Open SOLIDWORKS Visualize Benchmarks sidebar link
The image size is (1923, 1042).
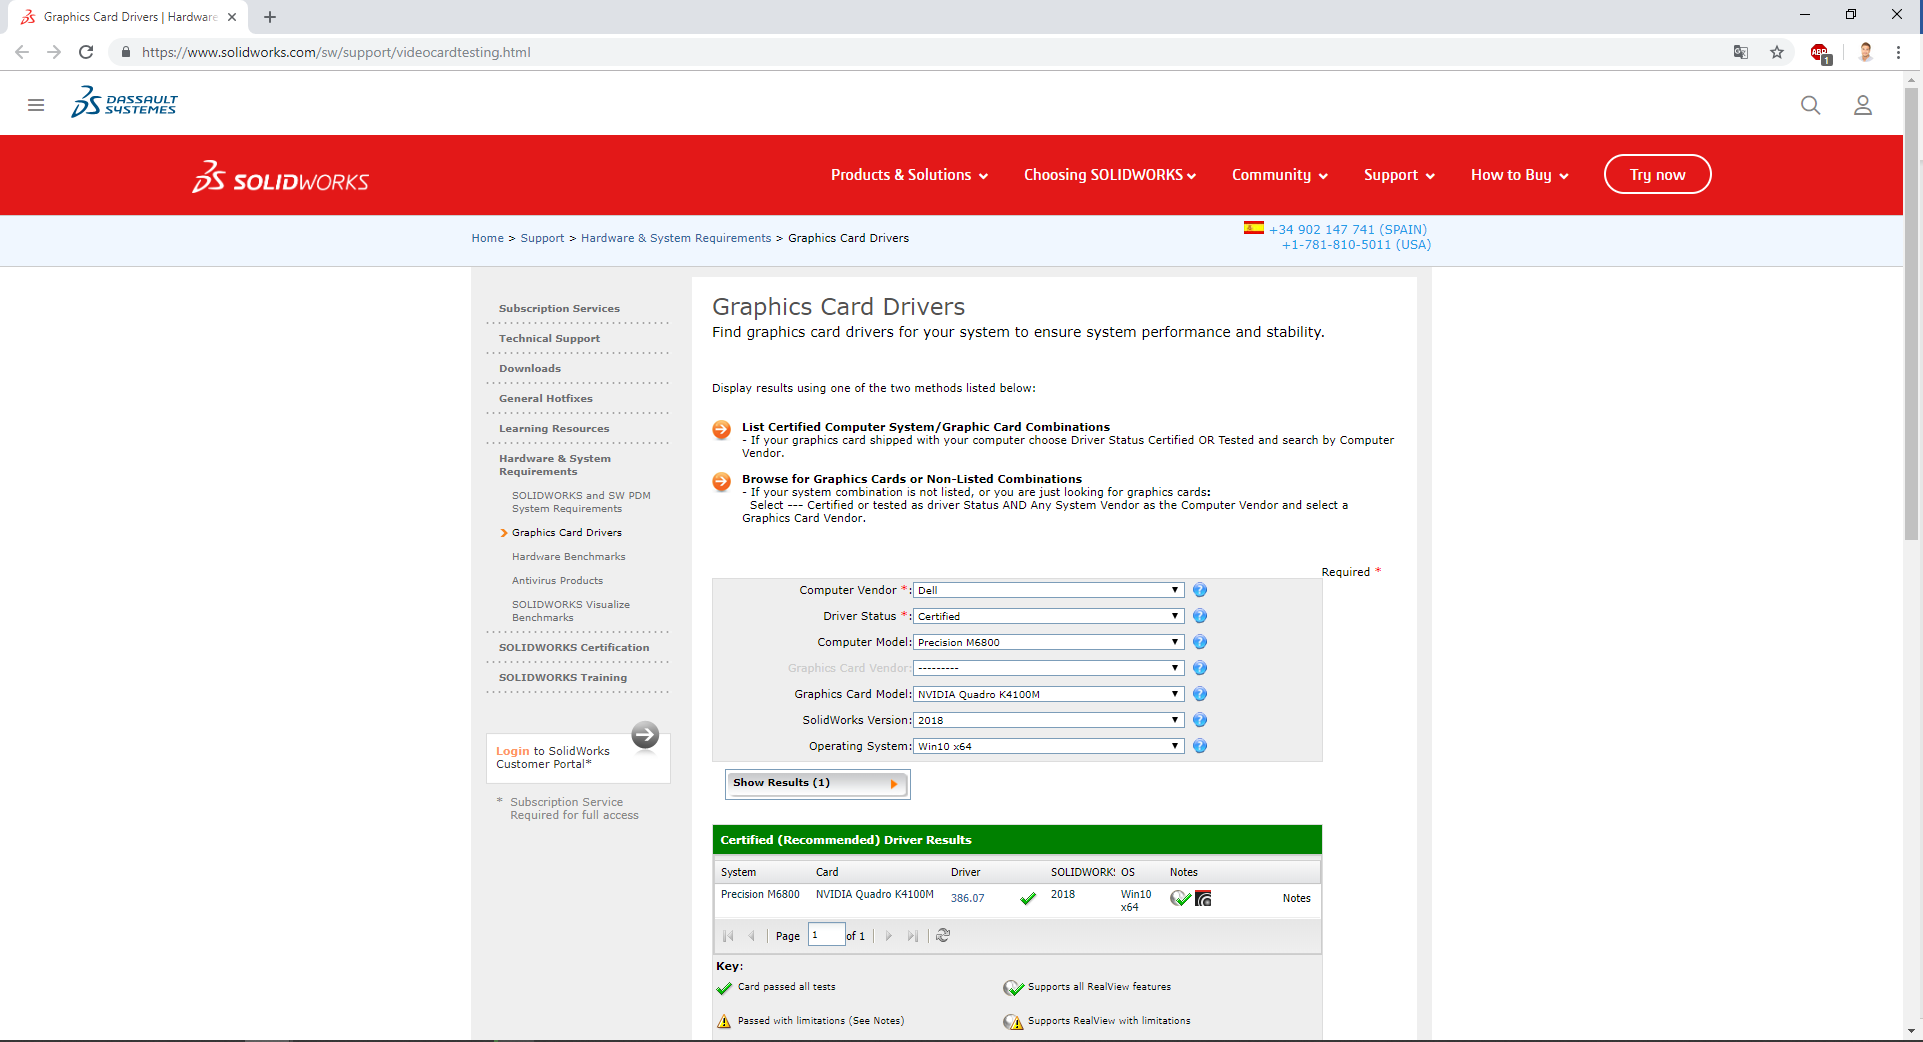coord(571,611)
